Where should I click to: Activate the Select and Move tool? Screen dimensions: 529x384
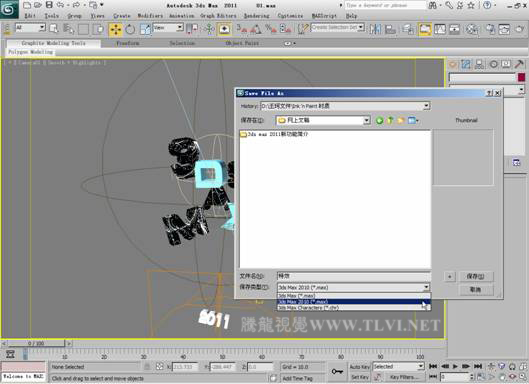pyautogui.click(x=116, y=29)
